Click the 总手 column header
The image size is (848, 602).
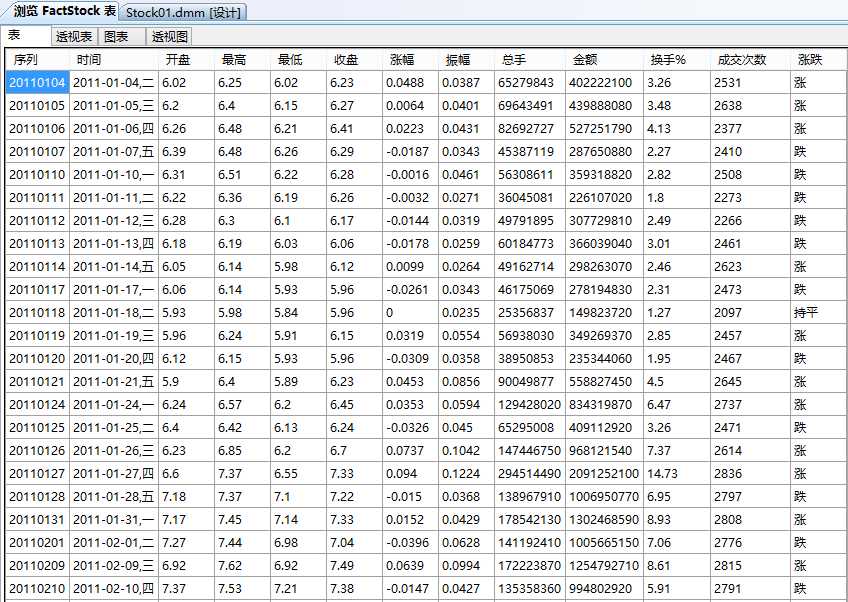(x=530, y=59)
